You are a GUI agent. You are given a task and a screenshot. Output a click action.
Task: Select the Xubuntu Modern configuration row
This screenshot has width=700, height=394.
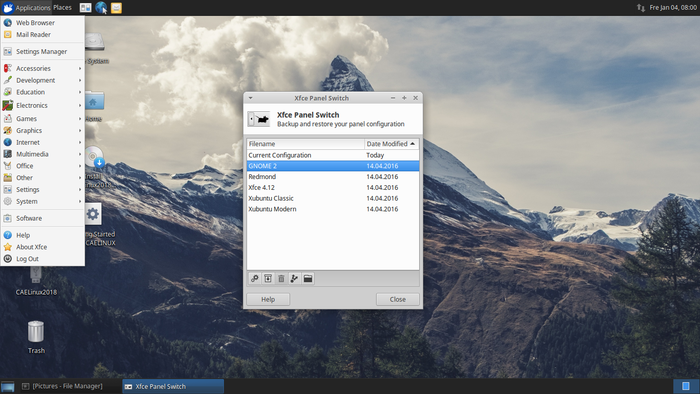[333, 209]
